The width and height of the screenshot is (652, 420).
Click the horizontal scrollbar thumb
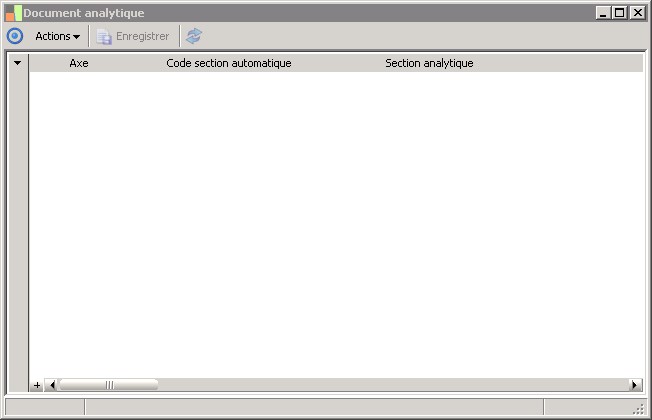[x=109, y=385]
